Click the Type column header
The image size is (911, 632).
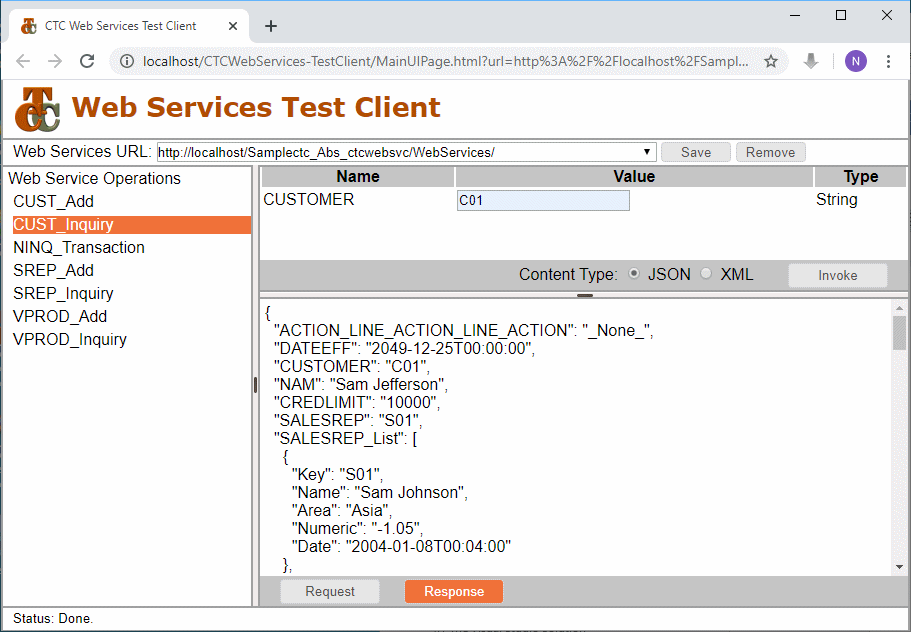click(860, 177)
